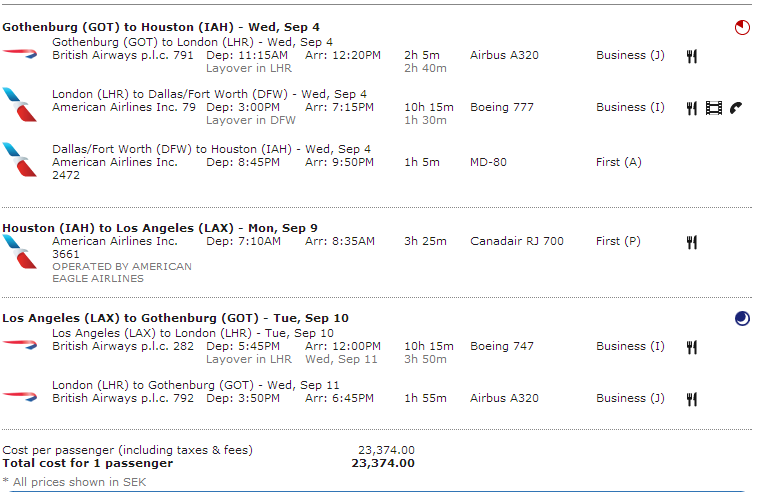Click the meal icon on the Canadair RJ 700 row

691,242
